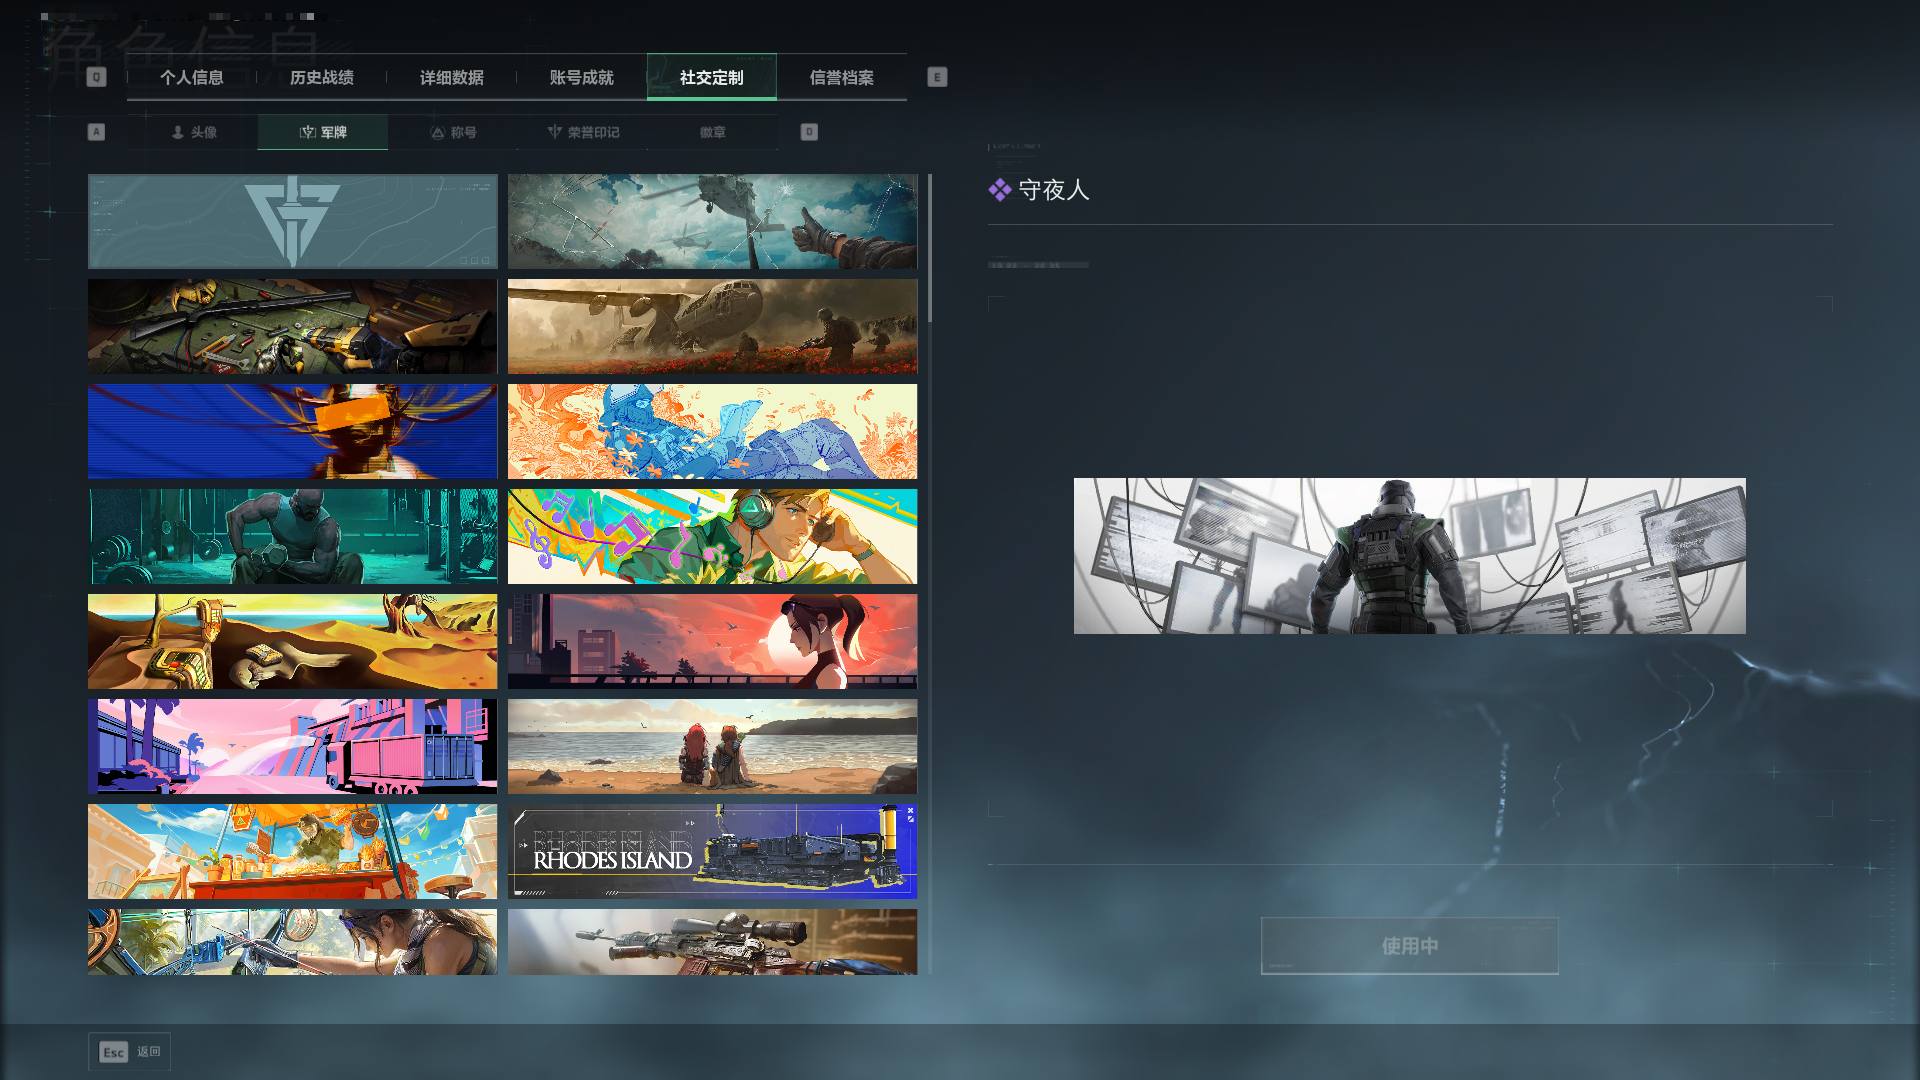Select the RHODES ISLAND card
Screen dimensions: 1920x1080
point(712,851)
